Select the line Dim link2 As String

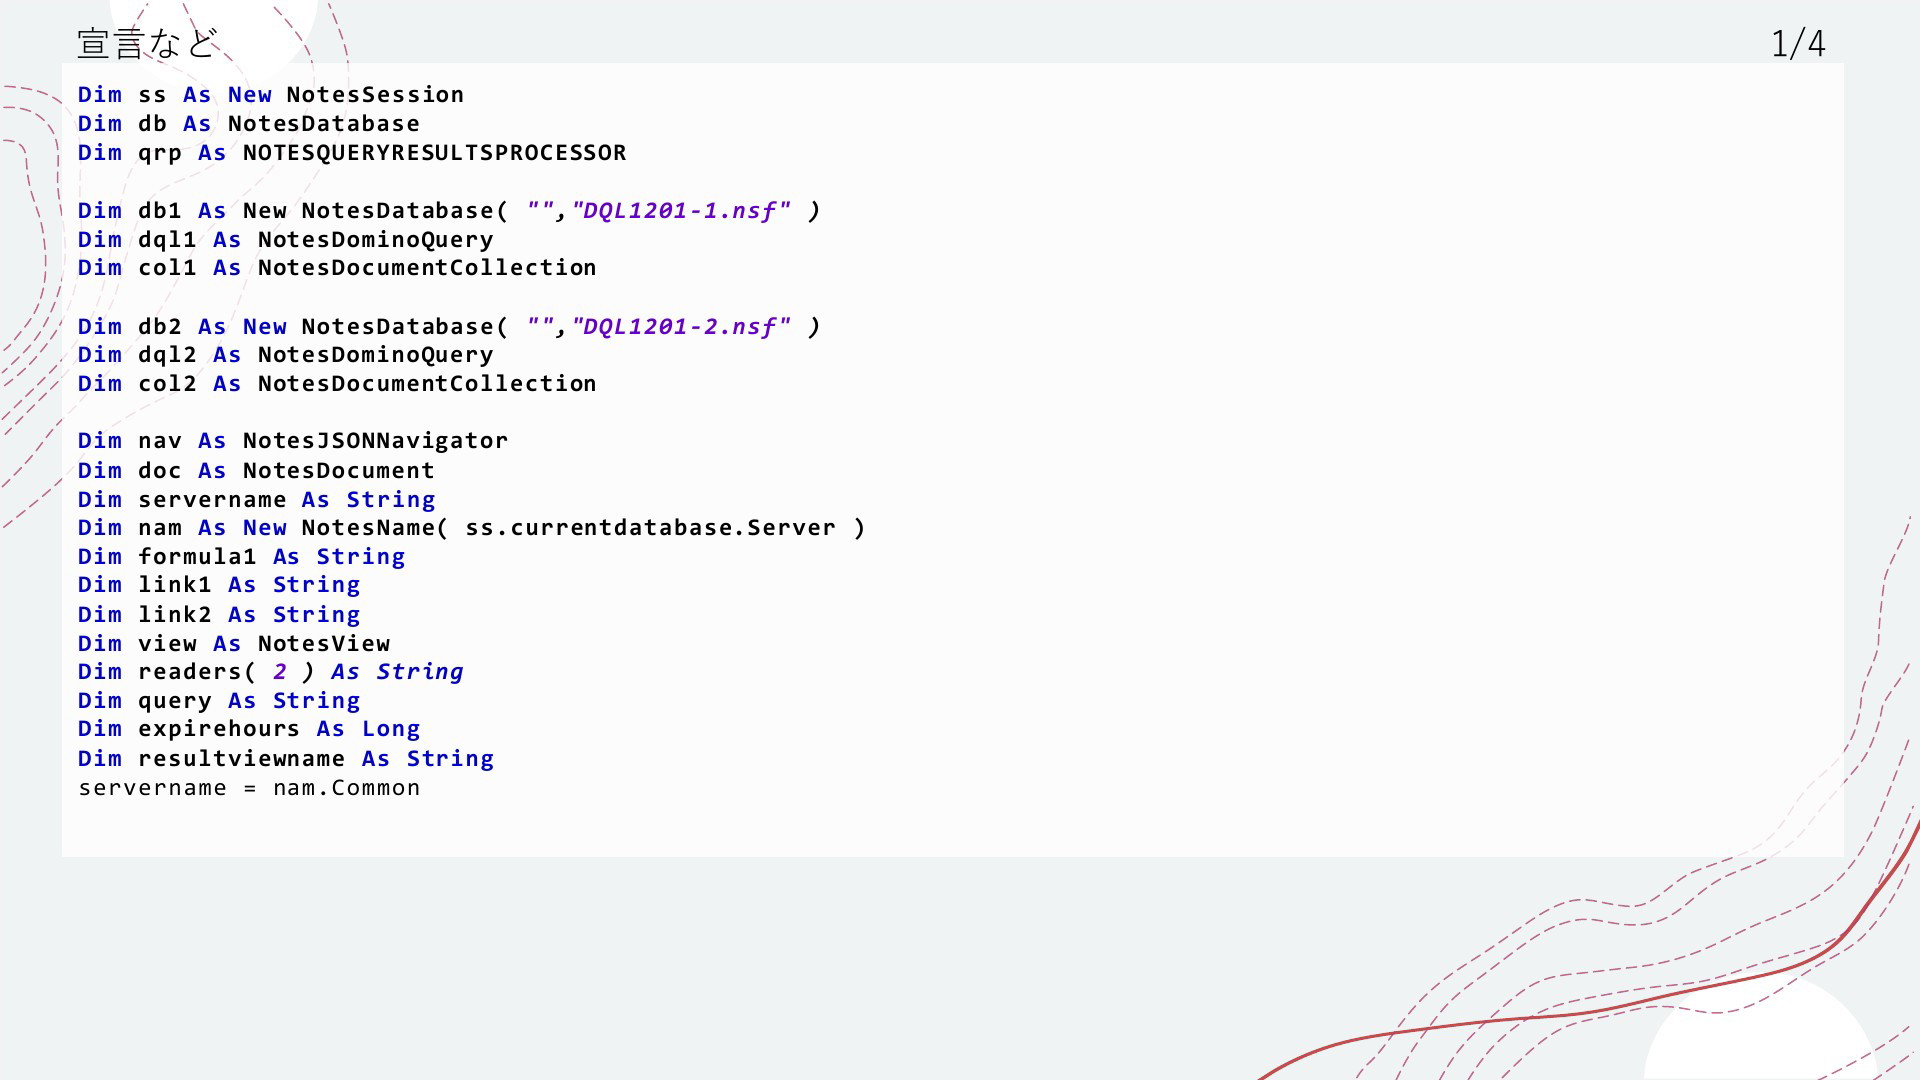[x=219, y=615]
